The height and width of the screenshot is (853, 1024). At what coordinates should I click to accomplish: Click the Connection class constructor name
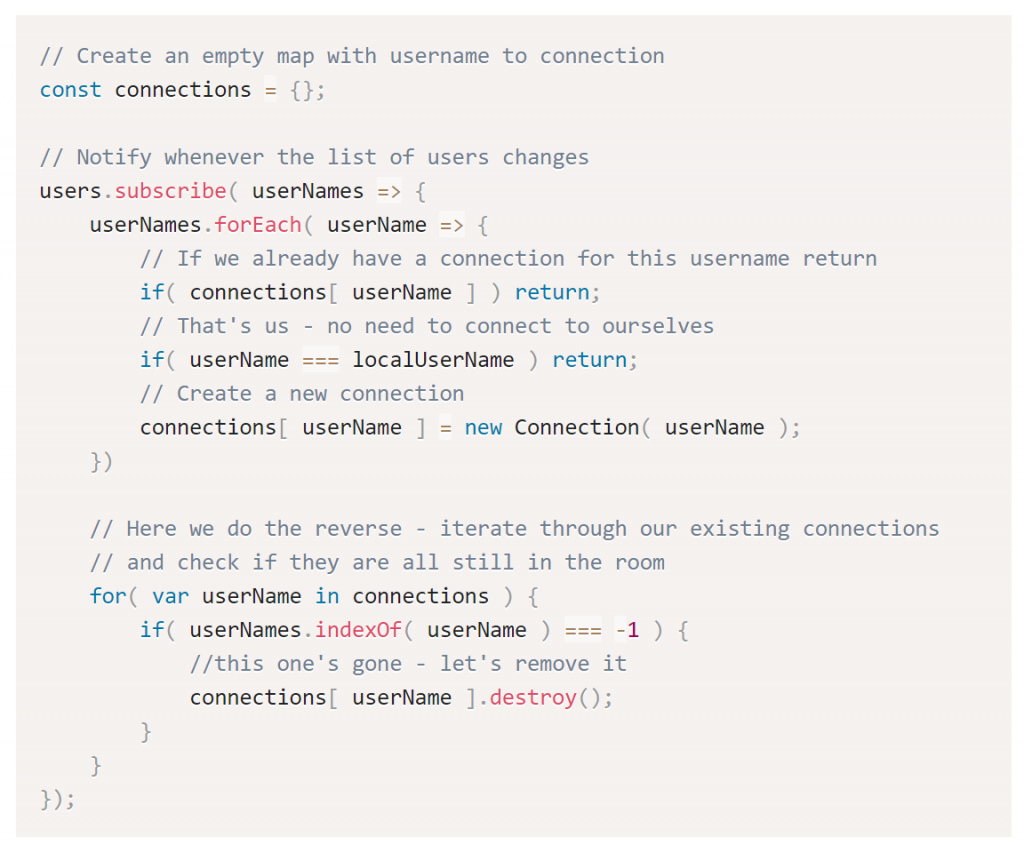click(x=576, y=428)
